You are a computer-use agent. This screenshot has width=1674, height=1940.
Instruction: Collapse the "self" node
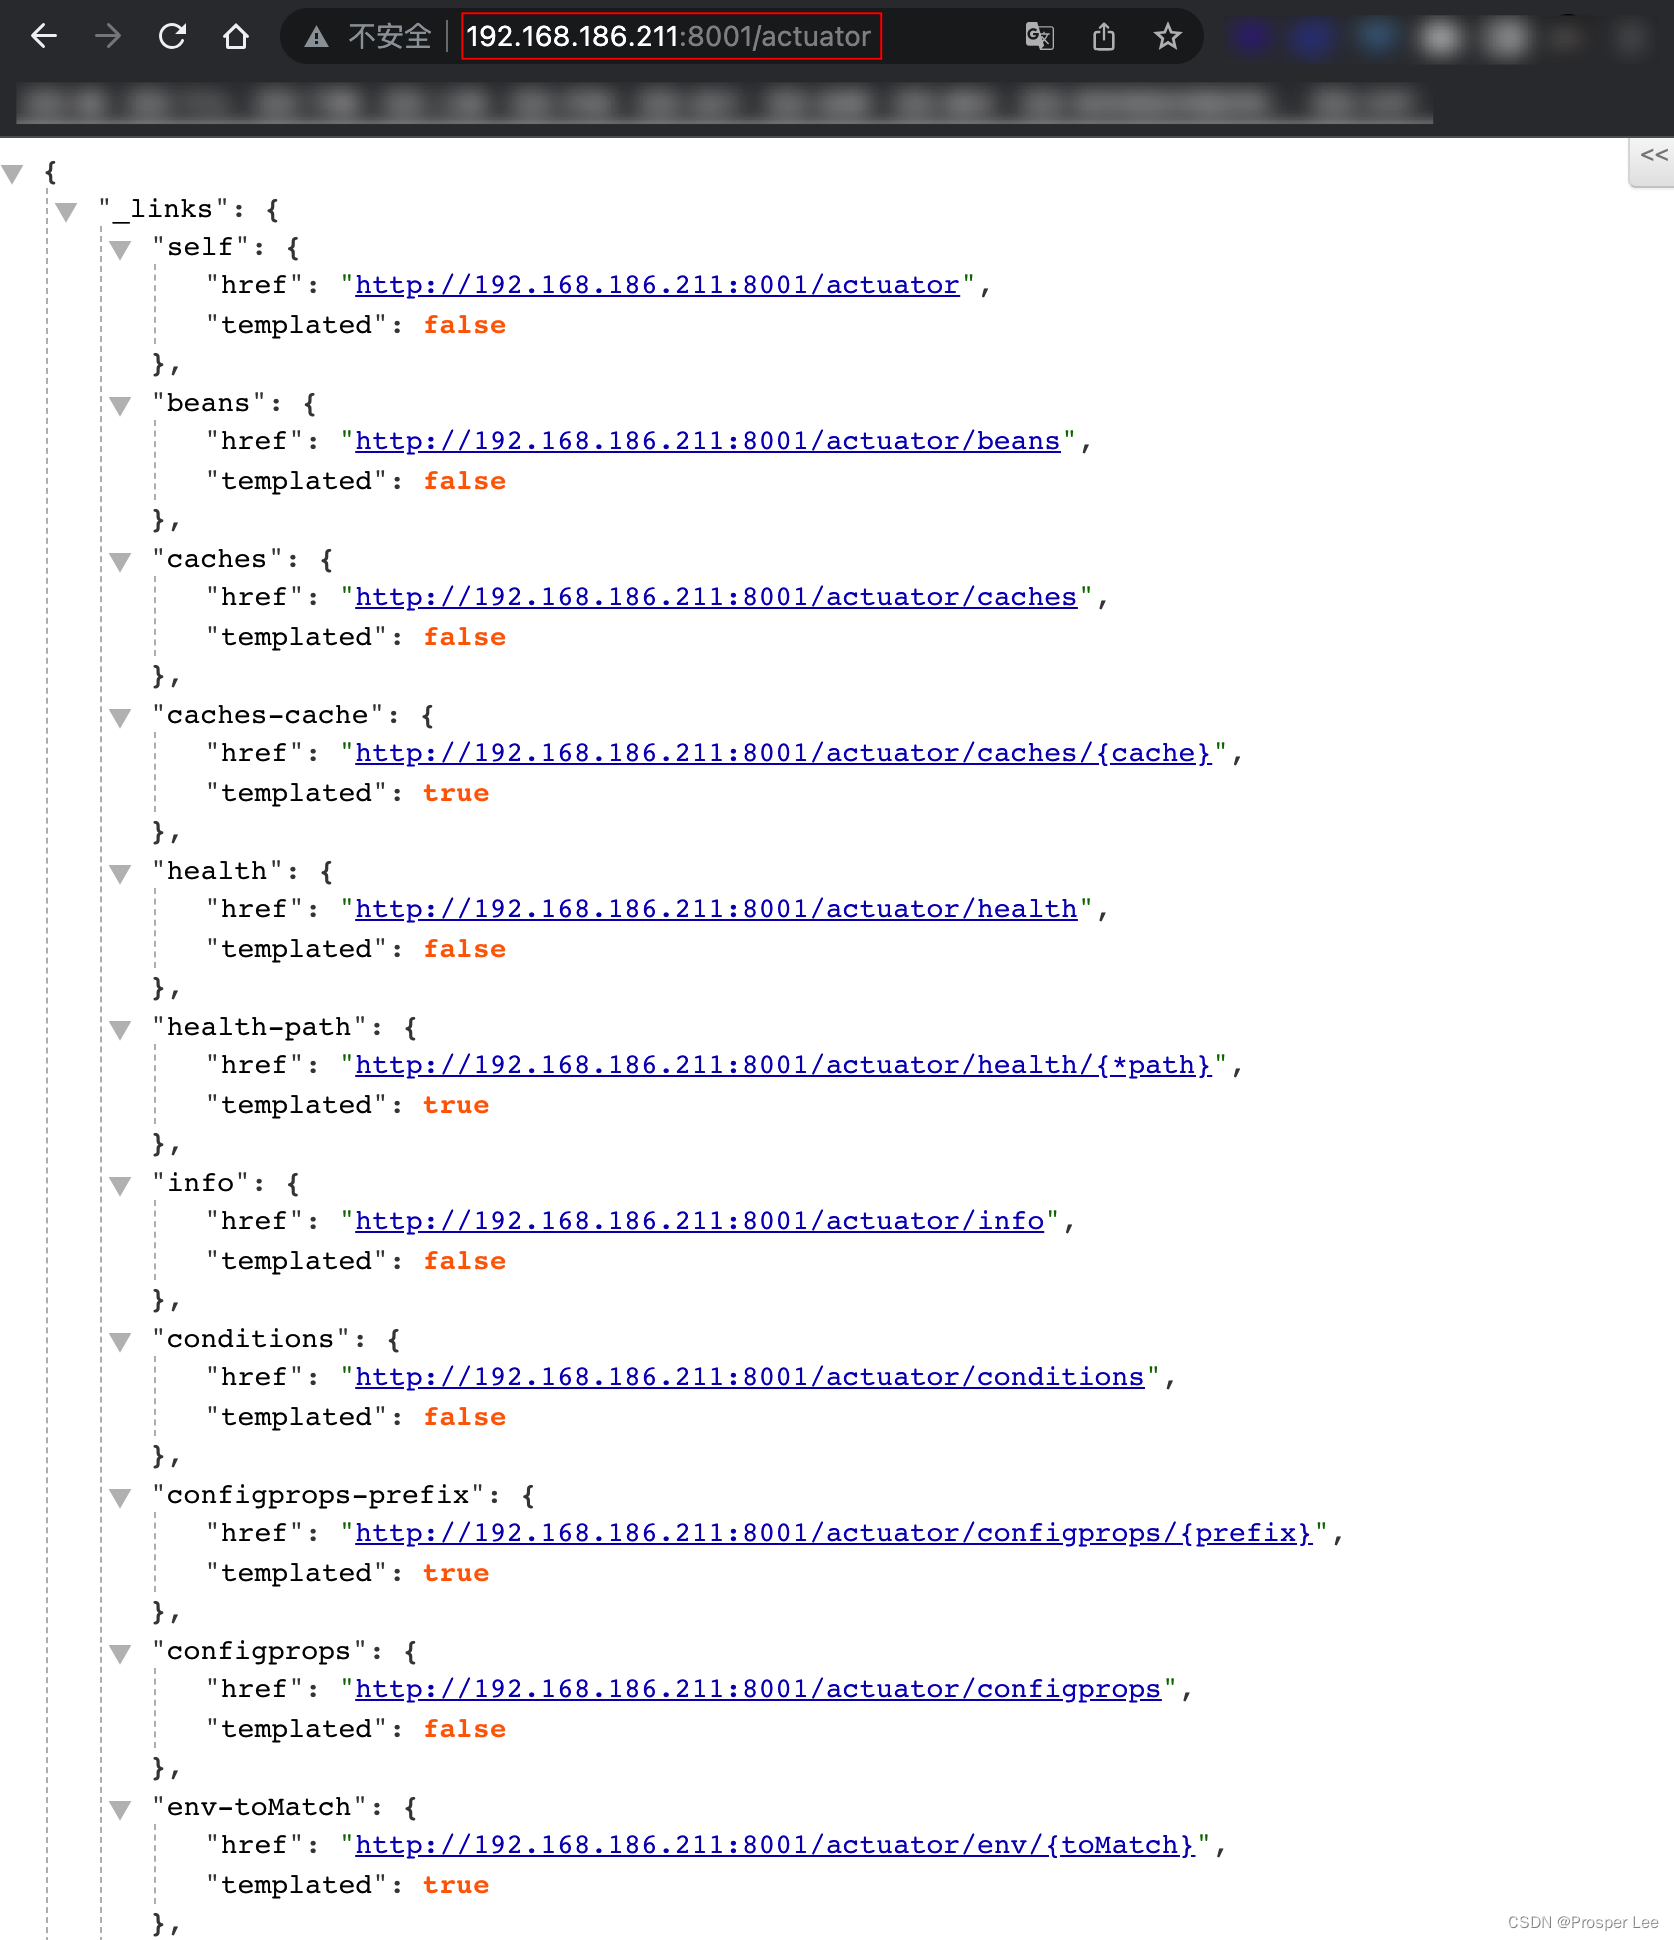(x=121, y=250)
